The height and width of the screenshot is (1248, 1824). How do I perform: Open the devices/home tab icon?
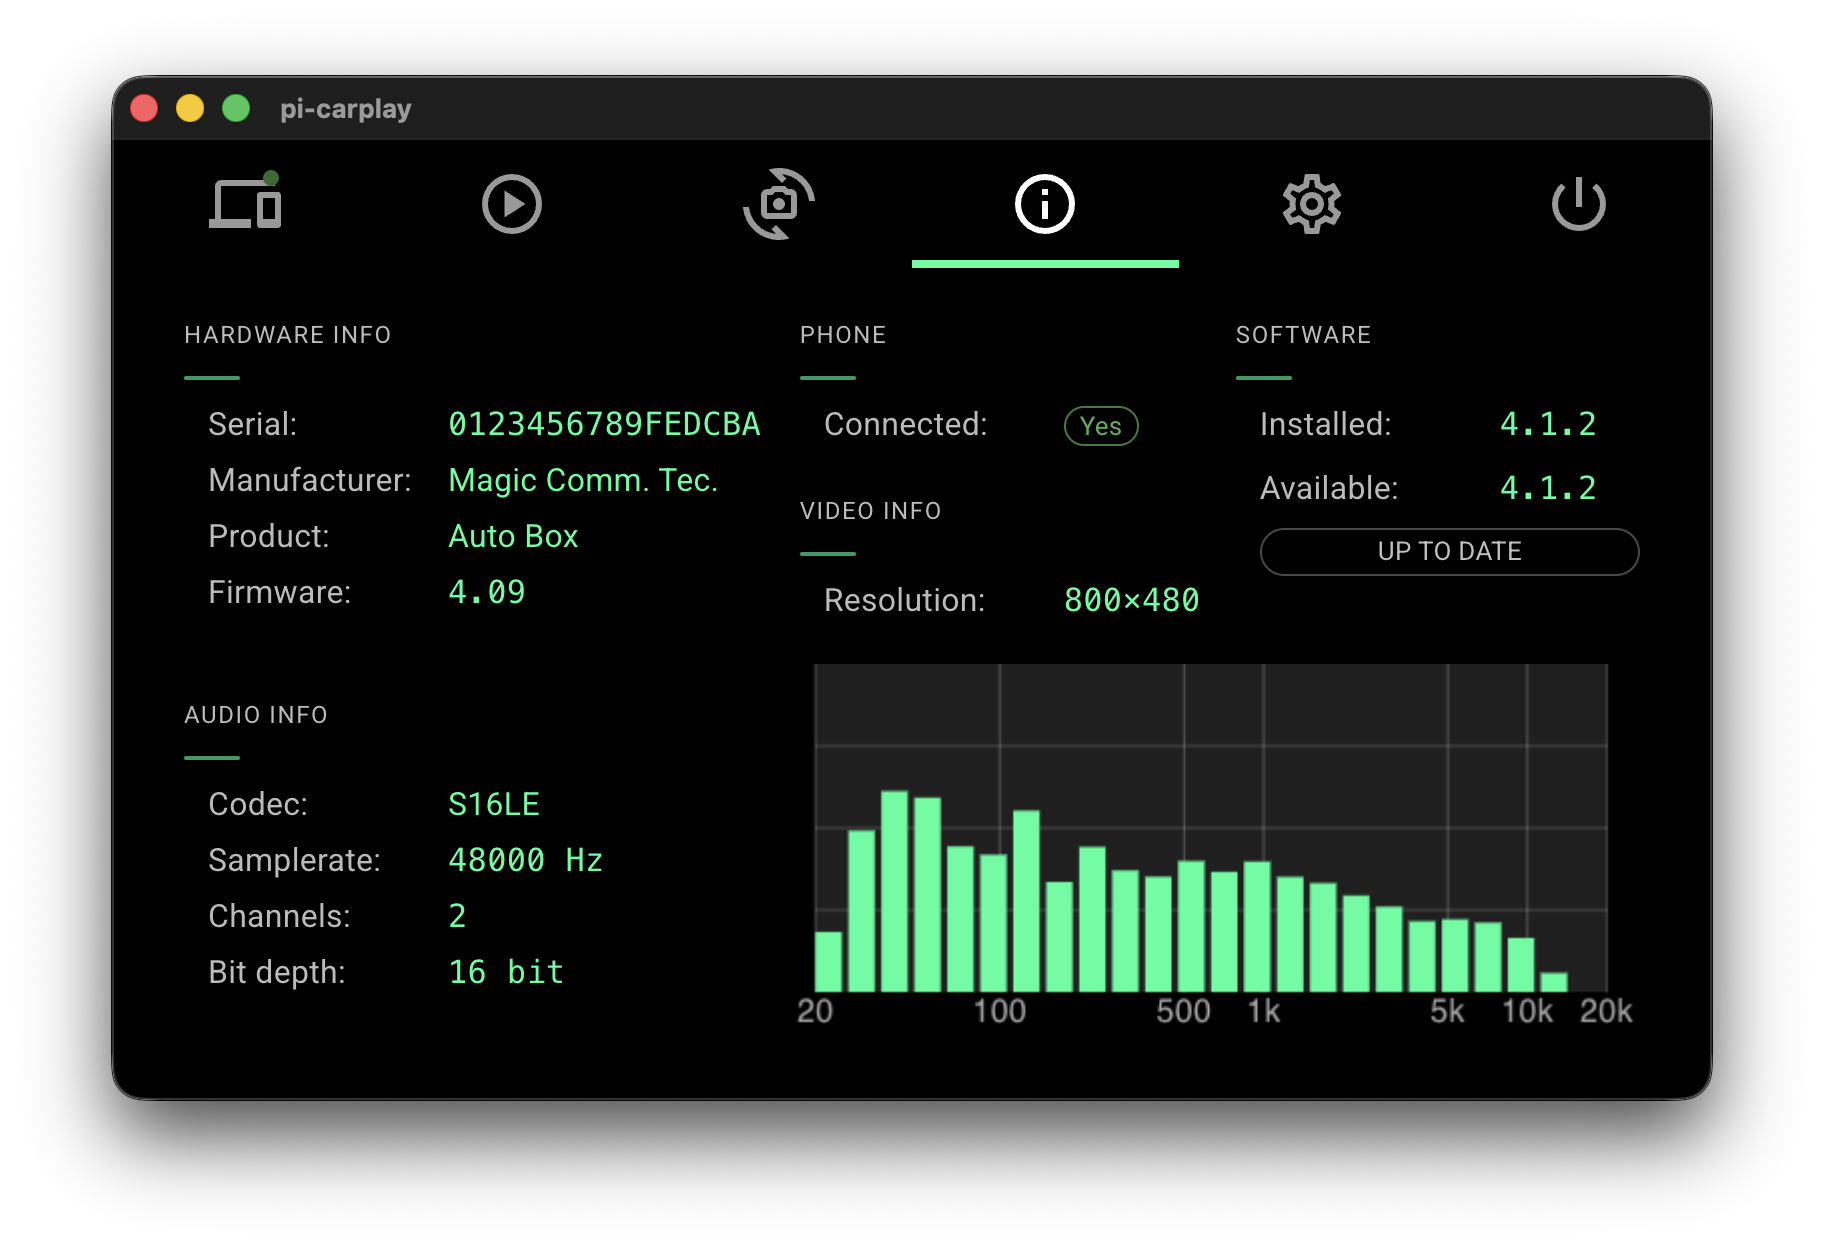coord(245,204)
